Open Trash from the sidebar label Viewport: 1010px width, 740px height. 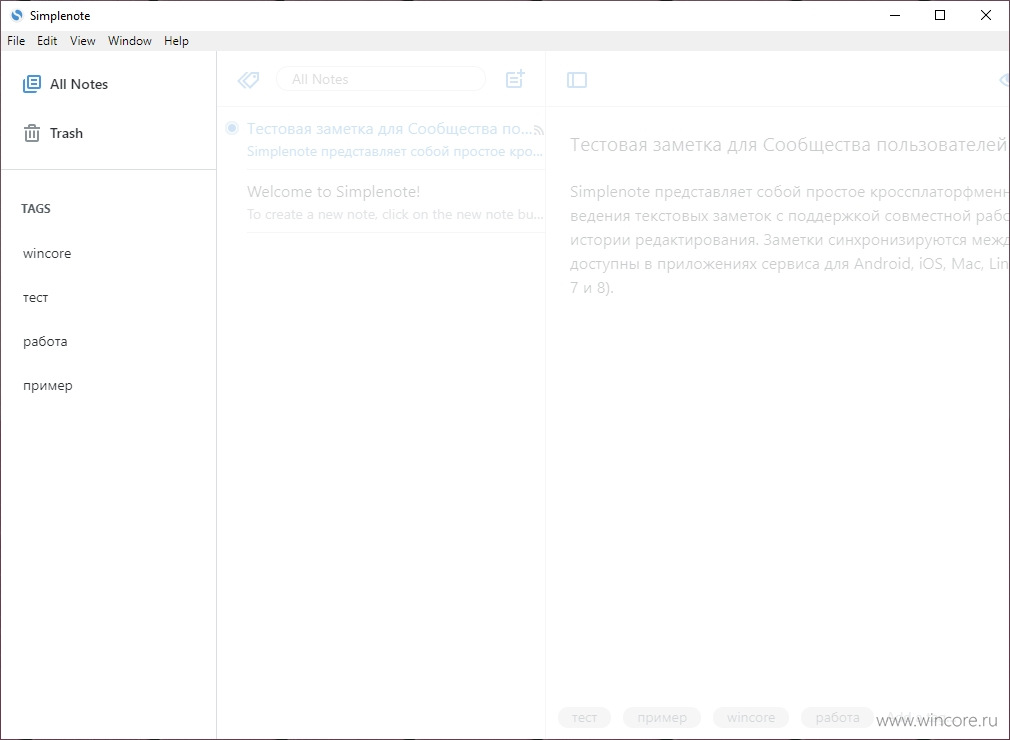[66, 133]
